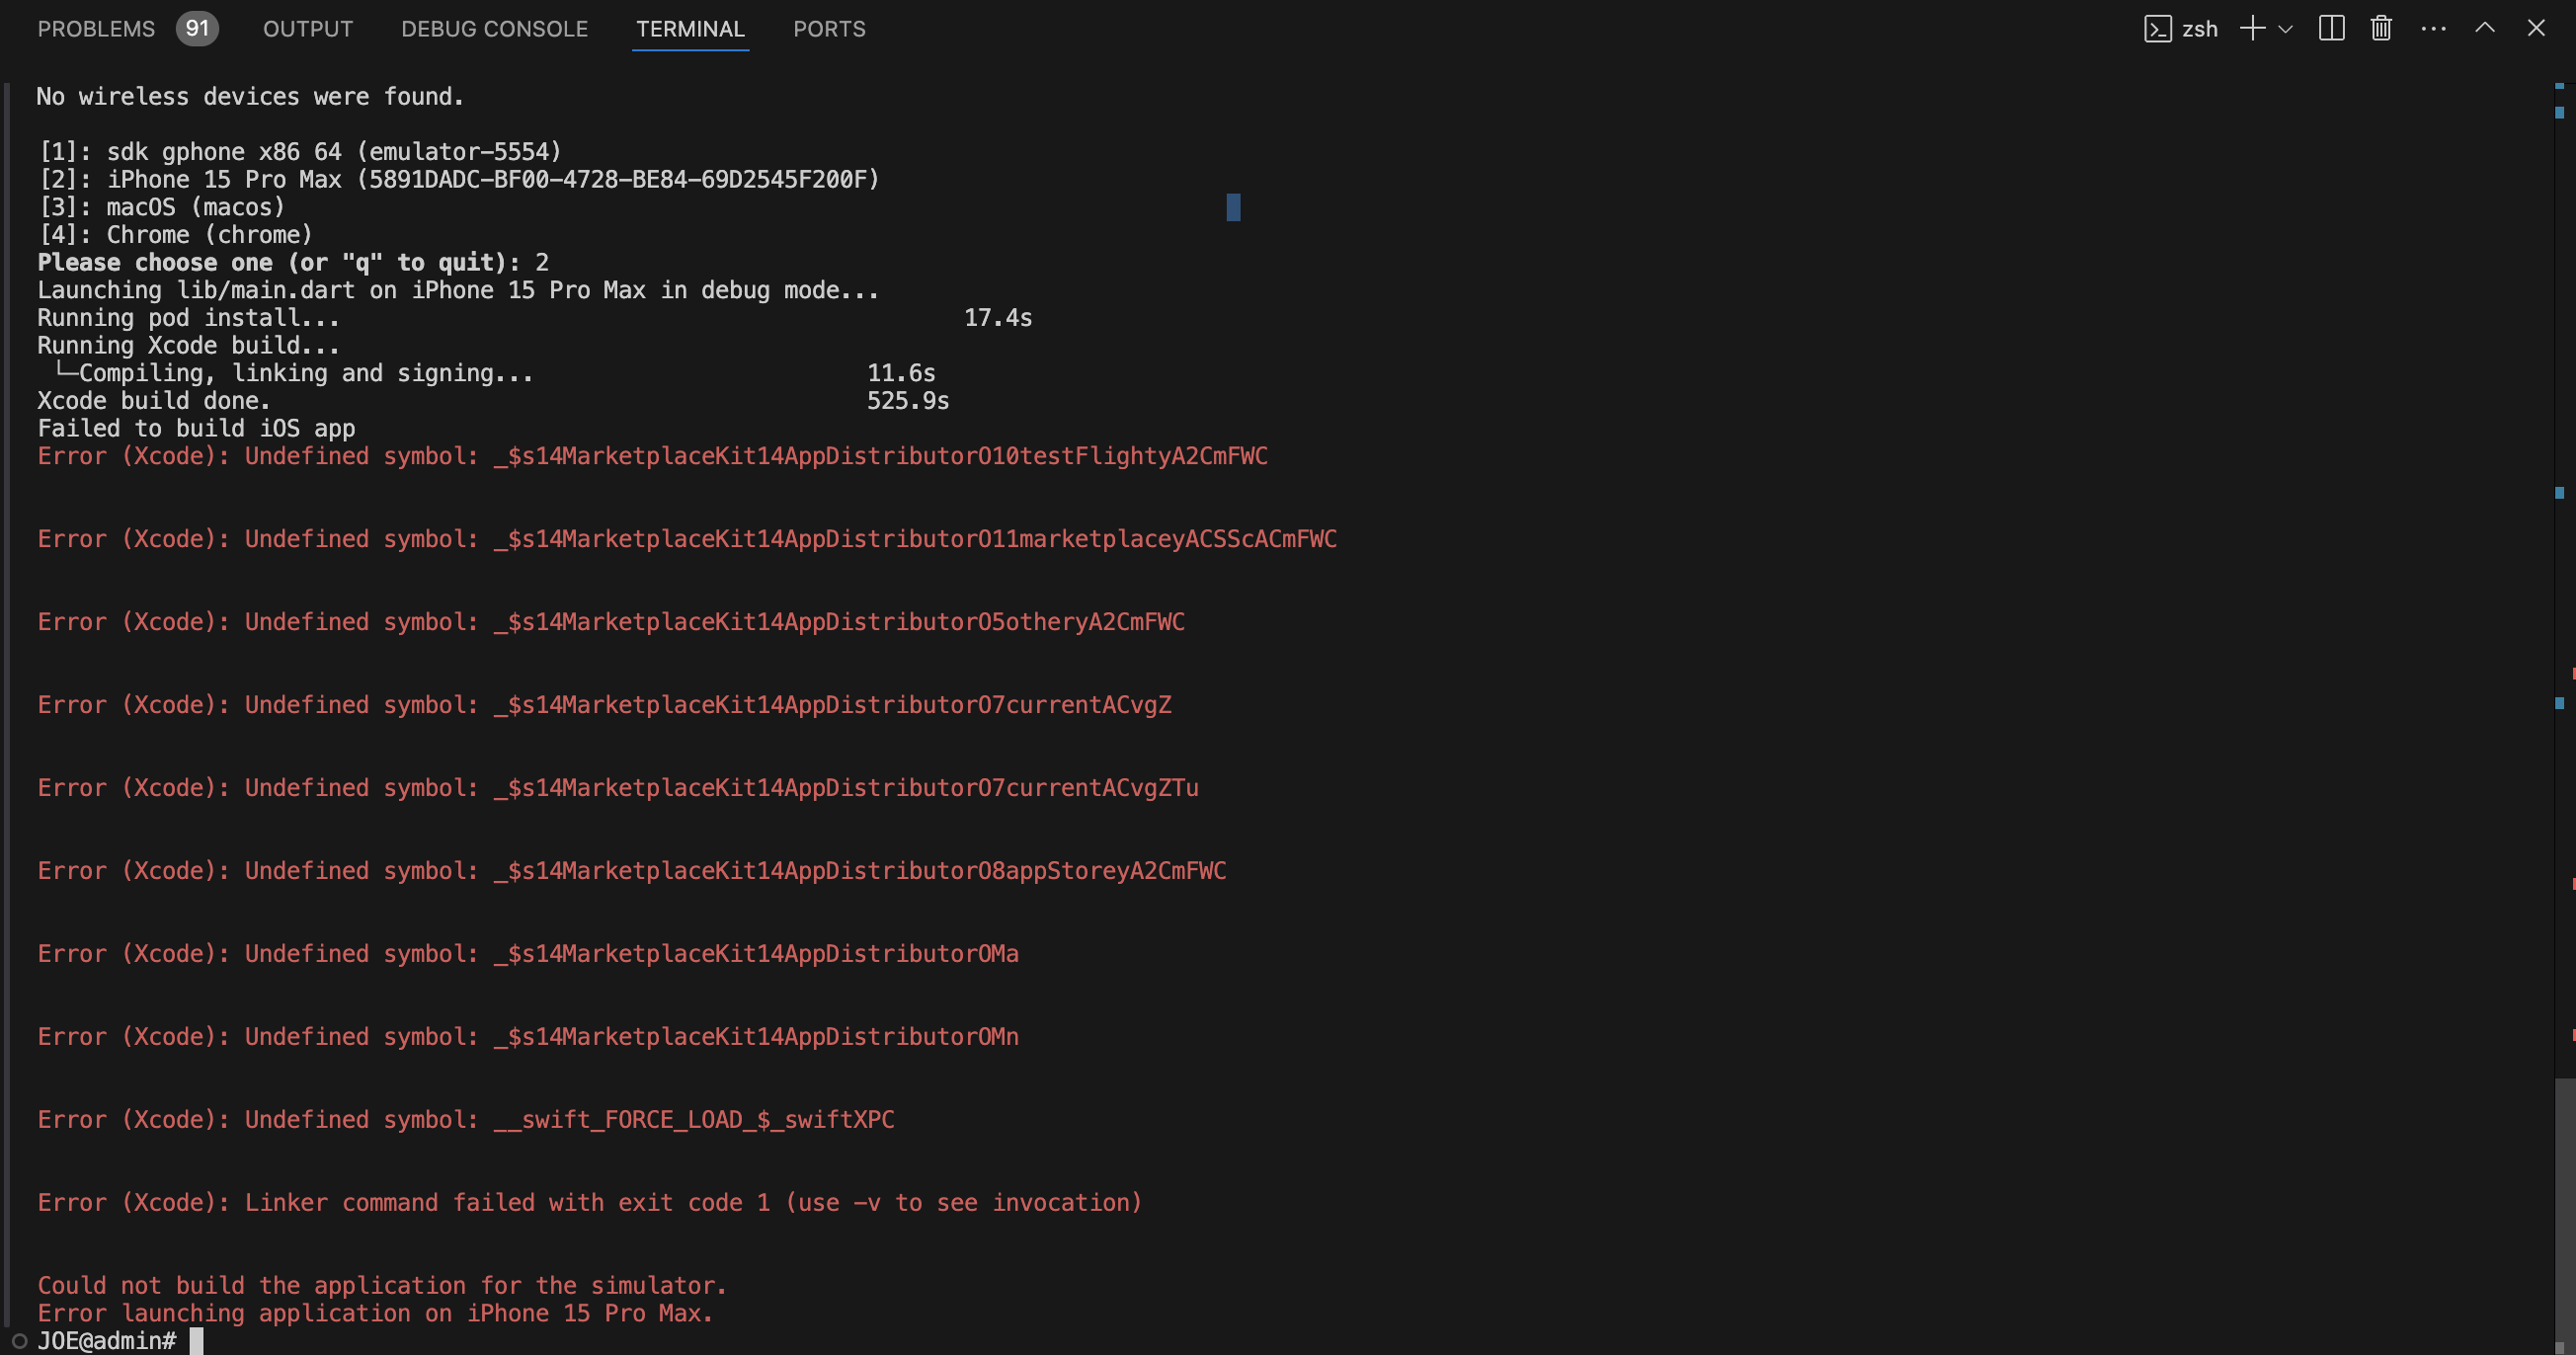Click the 525.9s build duration
The height and width of the screenshot is (1355, 2576).
coord(908,401)
